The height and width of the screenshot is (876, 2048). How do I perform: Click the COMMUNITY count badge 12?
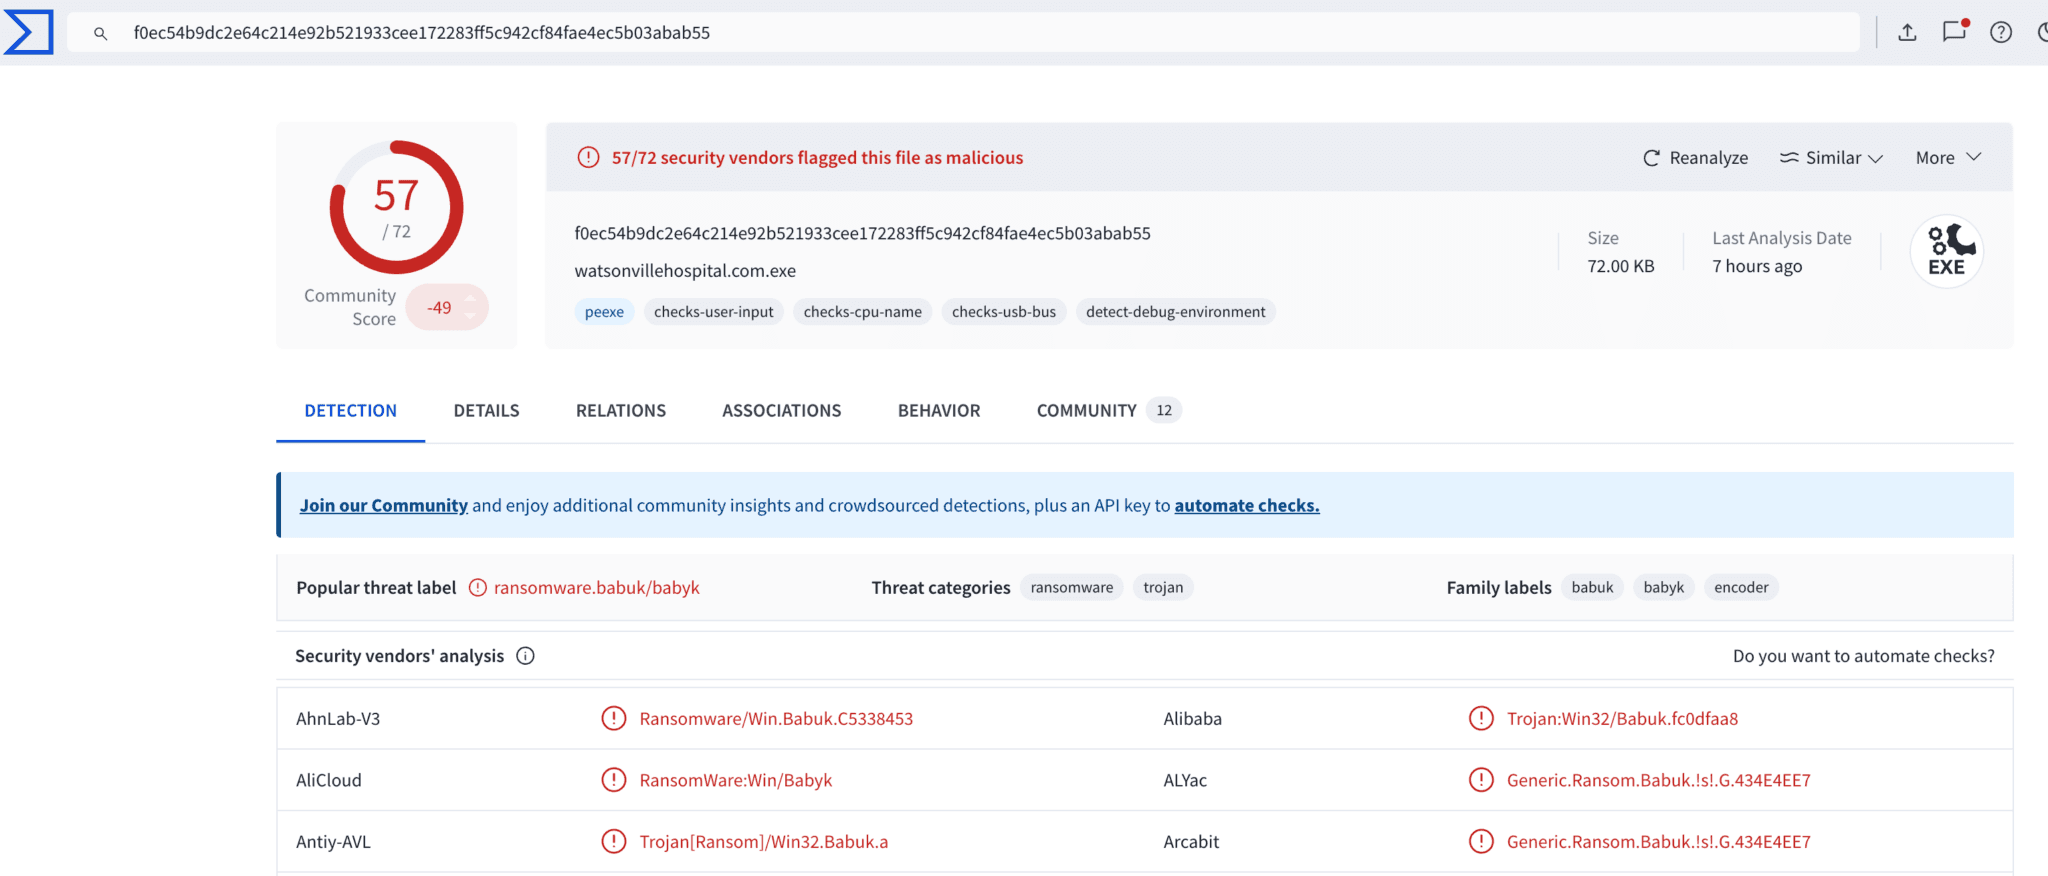coord(1164,411)
